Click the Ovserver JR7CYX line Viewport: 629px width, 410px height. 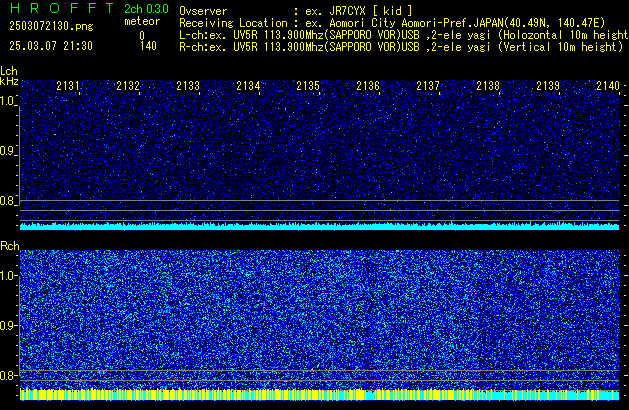click(x=296, y=11)
